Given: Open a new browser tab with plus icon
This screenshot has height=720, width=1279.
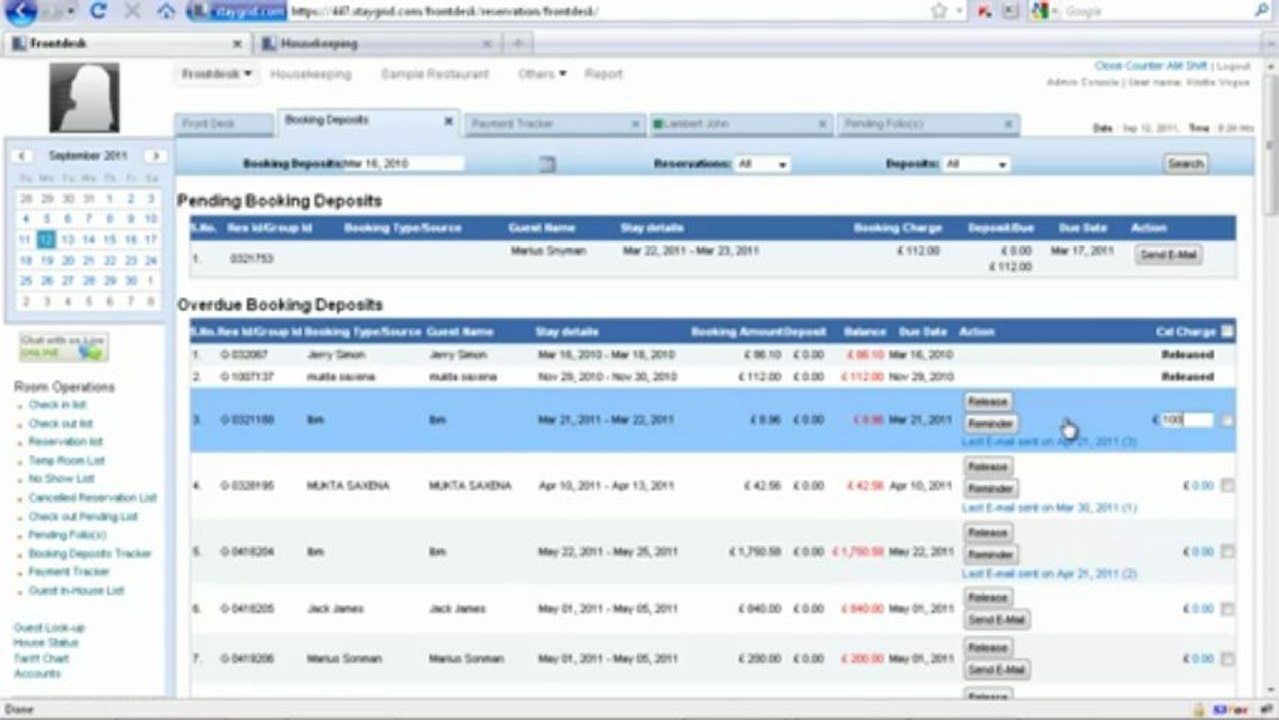Looking at the screenshot, I should point(517,44).
